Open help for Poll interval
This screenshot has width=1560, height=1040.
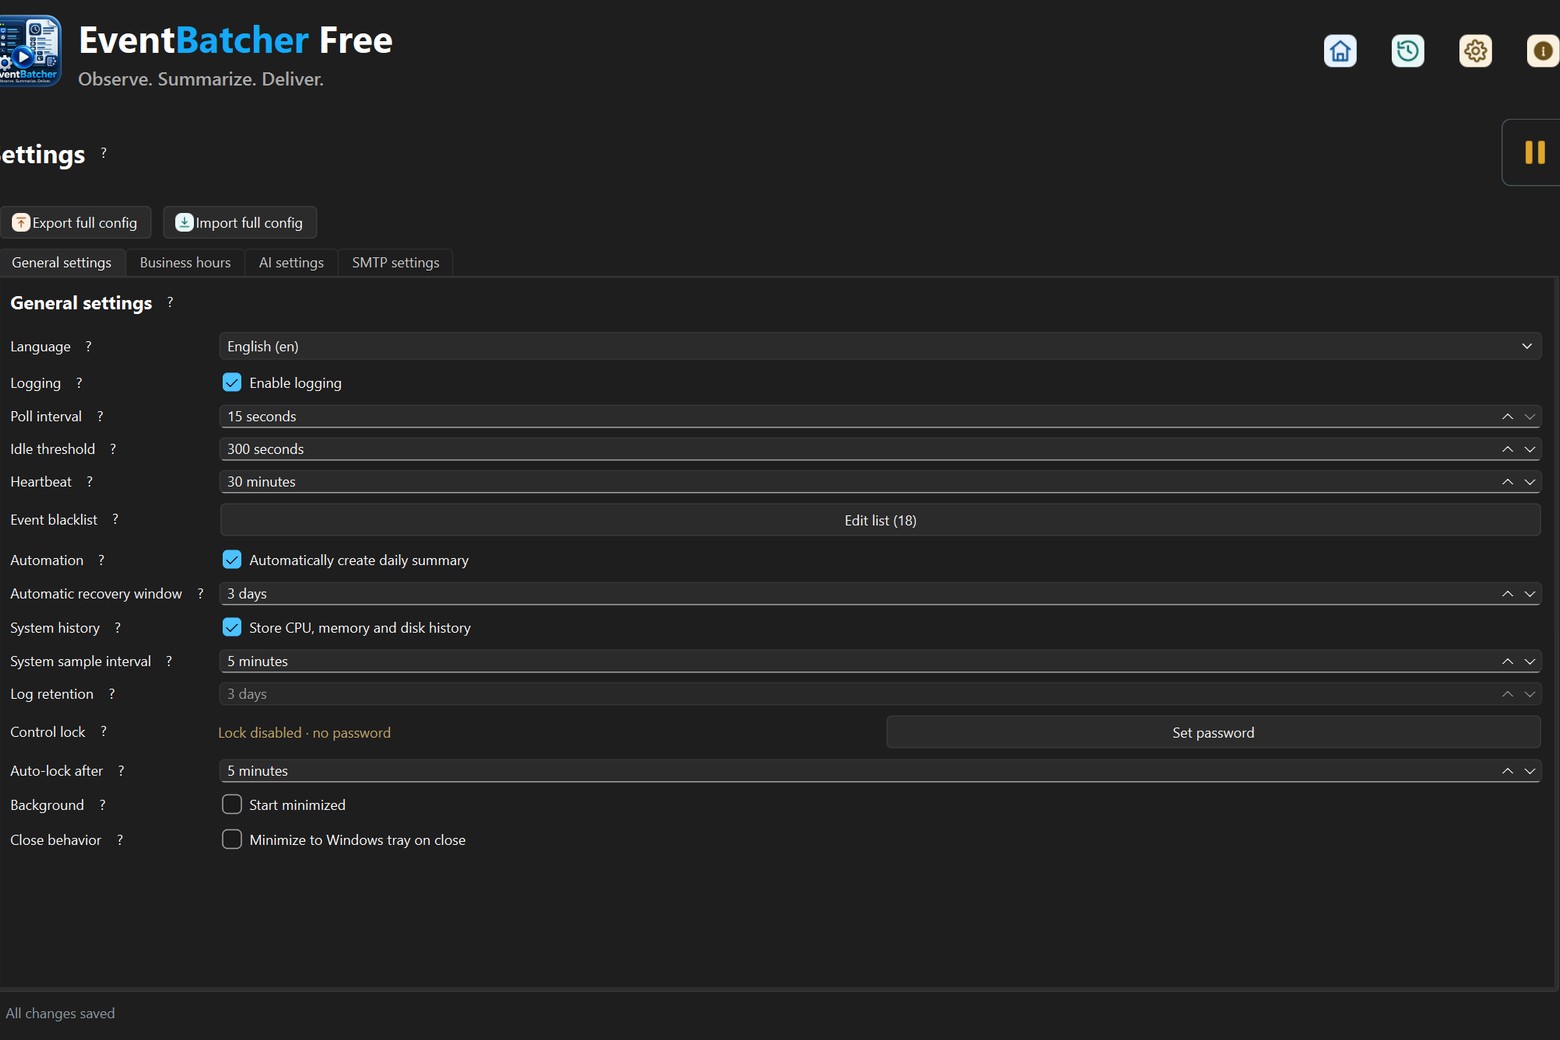100,416
